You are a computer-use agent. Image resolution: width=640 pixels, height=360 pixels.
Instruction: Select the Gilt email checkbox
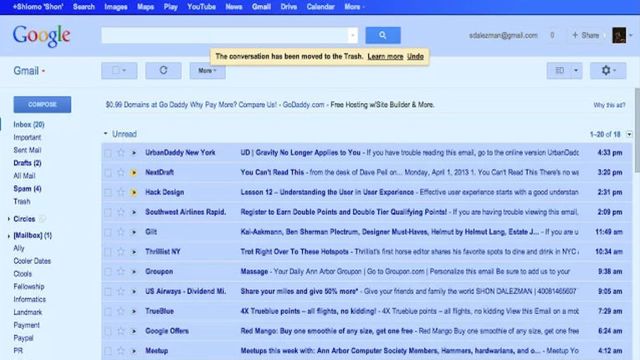(108, 233)
